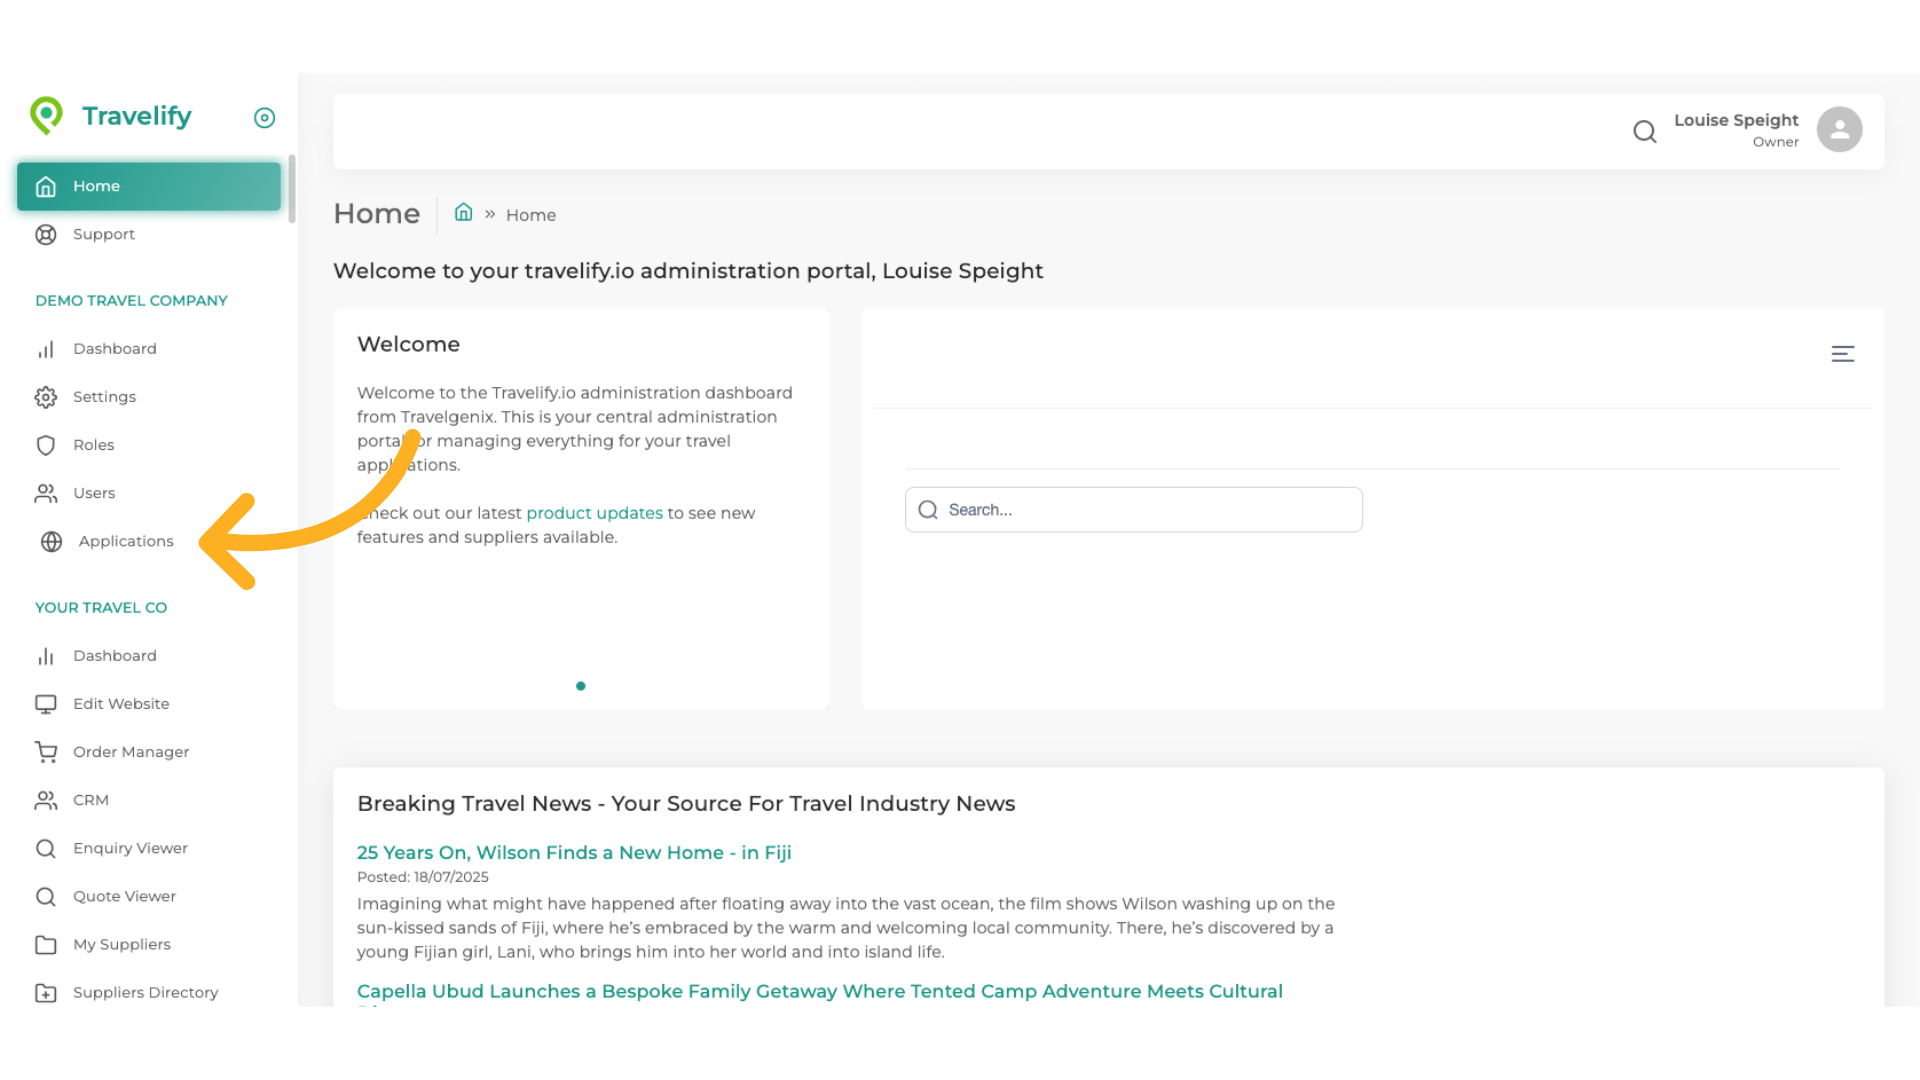Viewport: 1920px width, 1080px height.
Task: Open the Wilson Finds a New Home article
Action: click(x=574, y=853)
